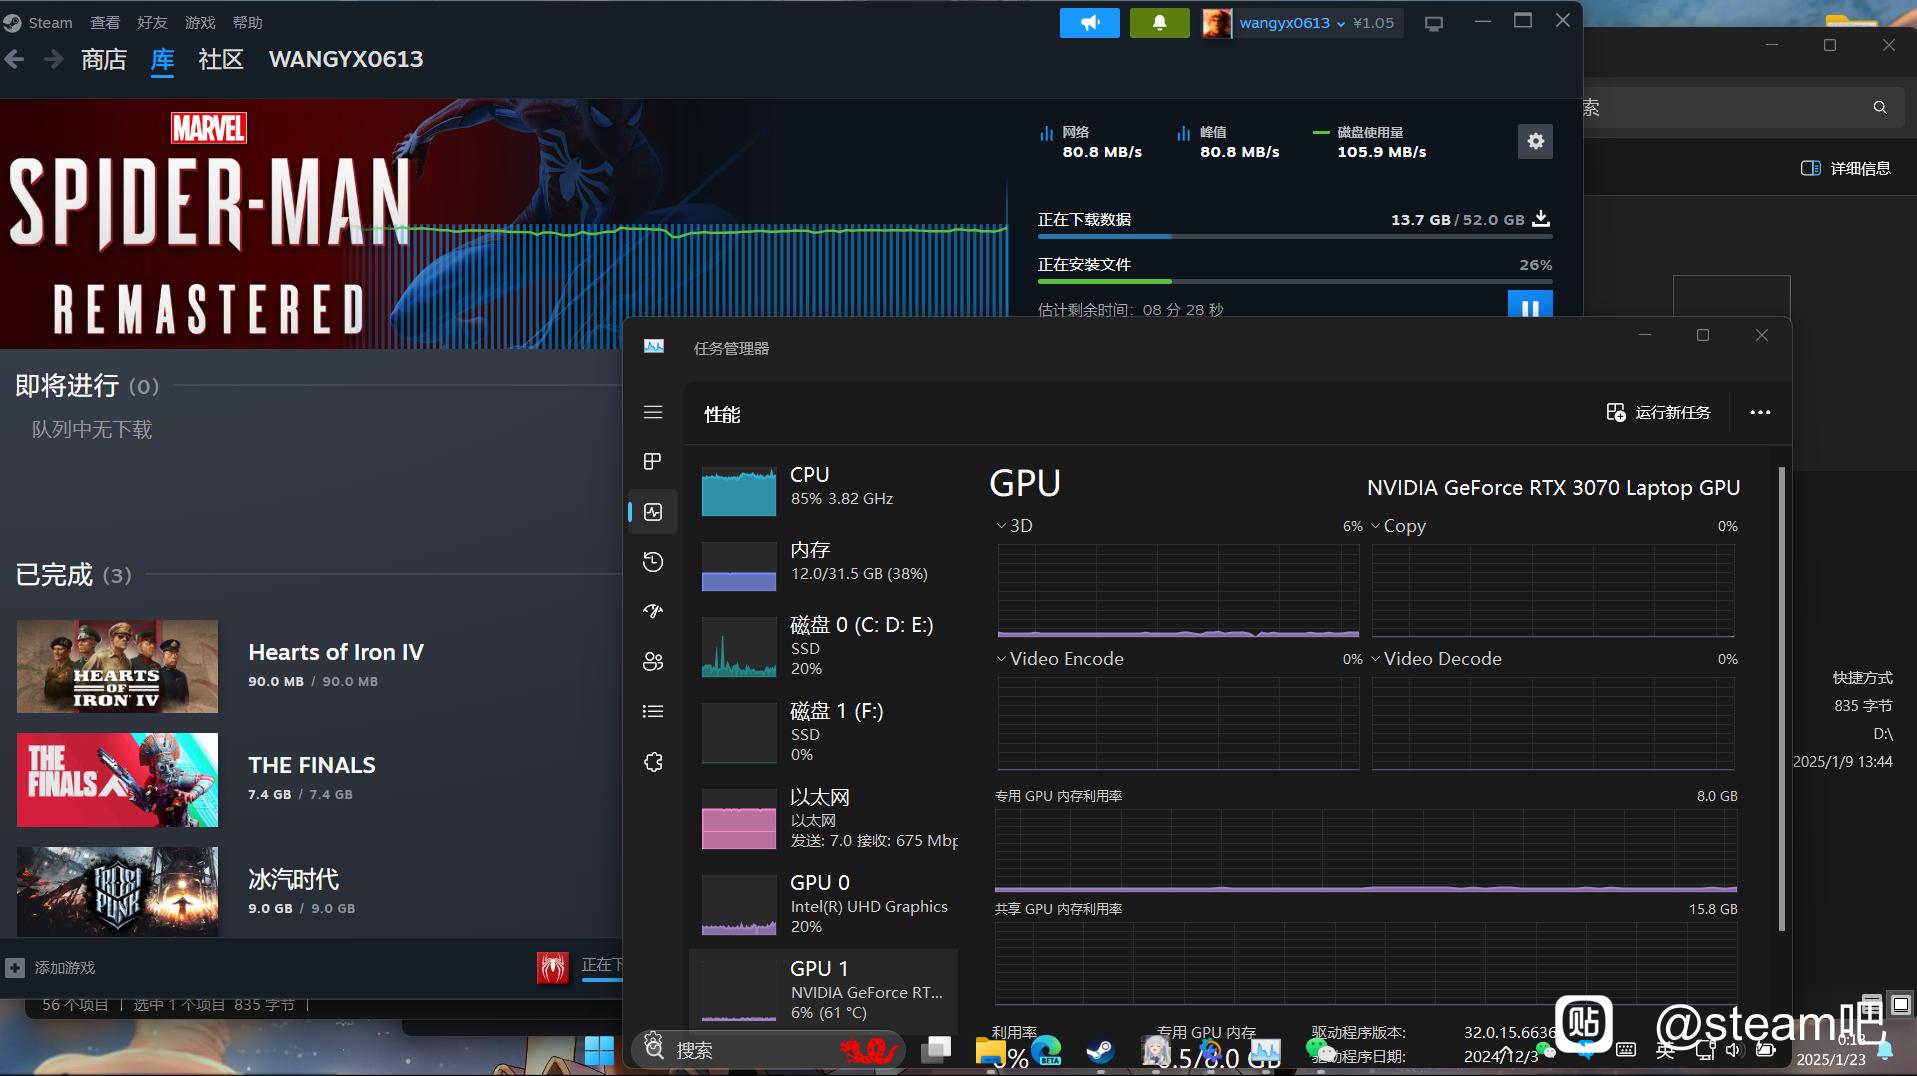The image size is (1917, 1076).
Task: Toggle 详细信息 details pane in Explorer
Action: (x=1846, y=168)
